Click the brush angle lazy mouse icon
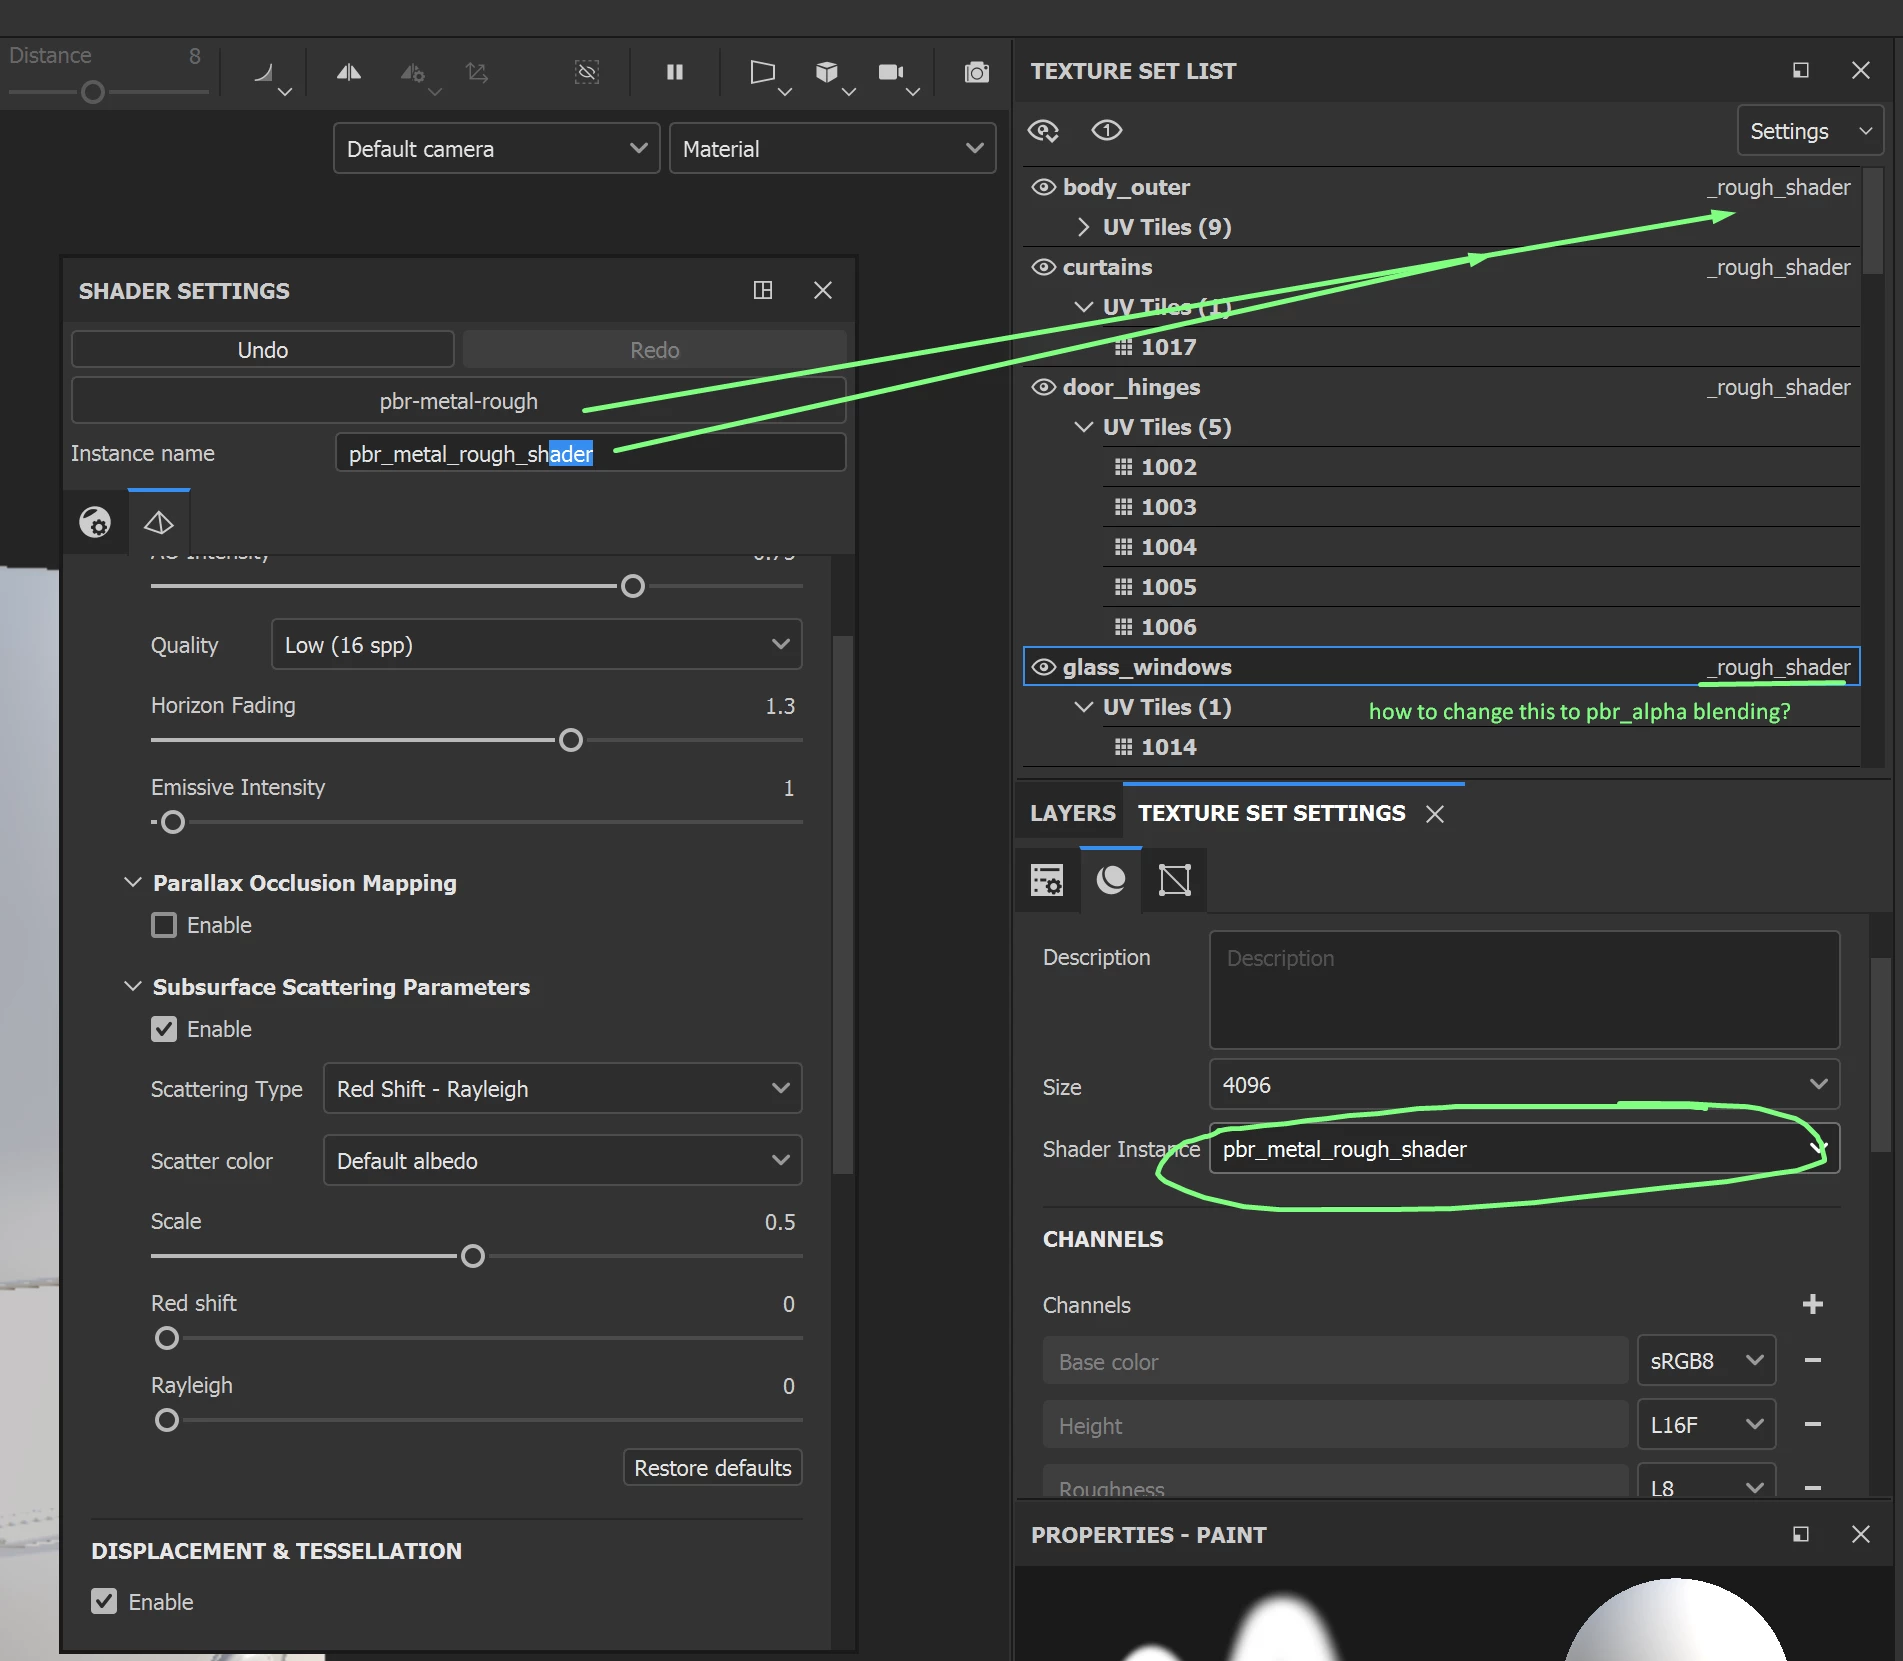Image resolution: width=1903 pixels, height=1661 pixels. (264, 72)
